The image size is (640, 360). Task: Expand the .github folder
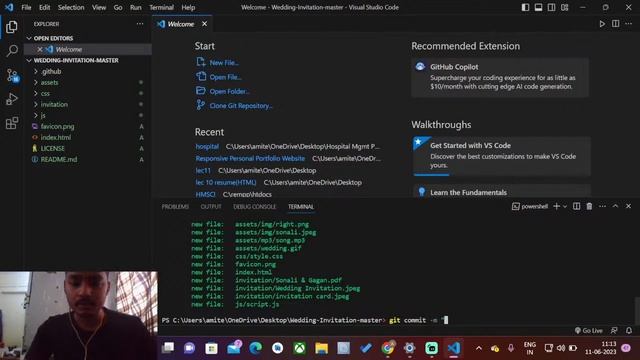click(36, 71)
